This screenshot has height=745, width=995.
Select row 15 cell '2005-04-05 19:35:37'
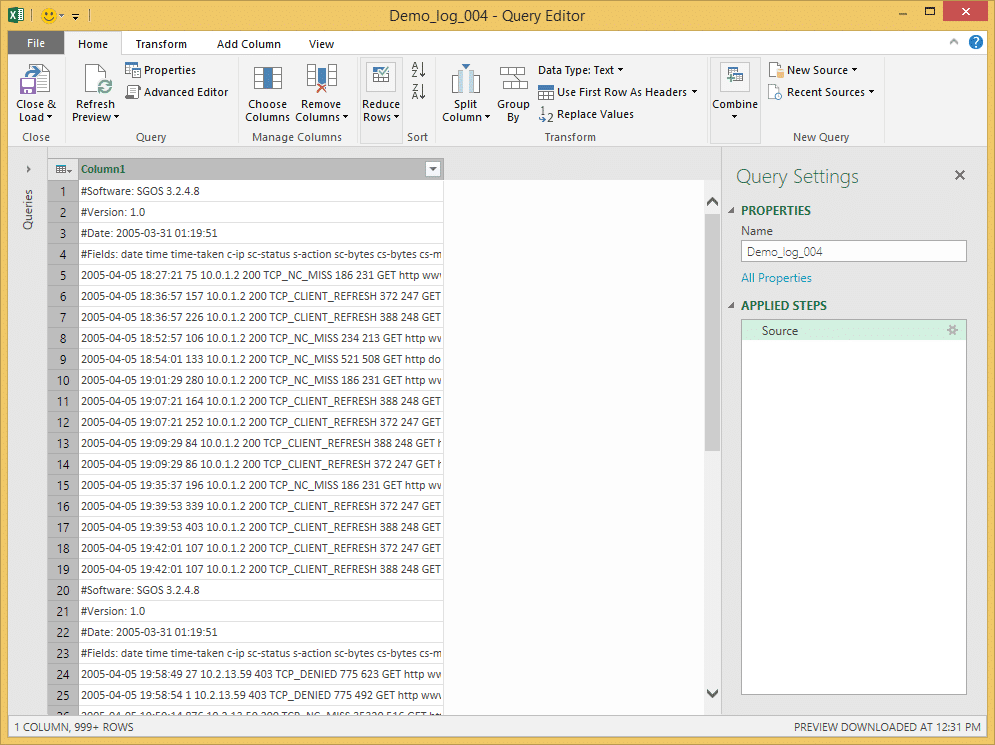[x=261, y=485]
